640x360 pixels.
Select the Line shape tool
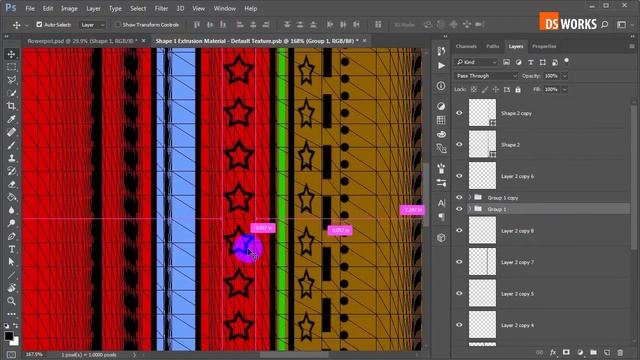pos(11,275)
